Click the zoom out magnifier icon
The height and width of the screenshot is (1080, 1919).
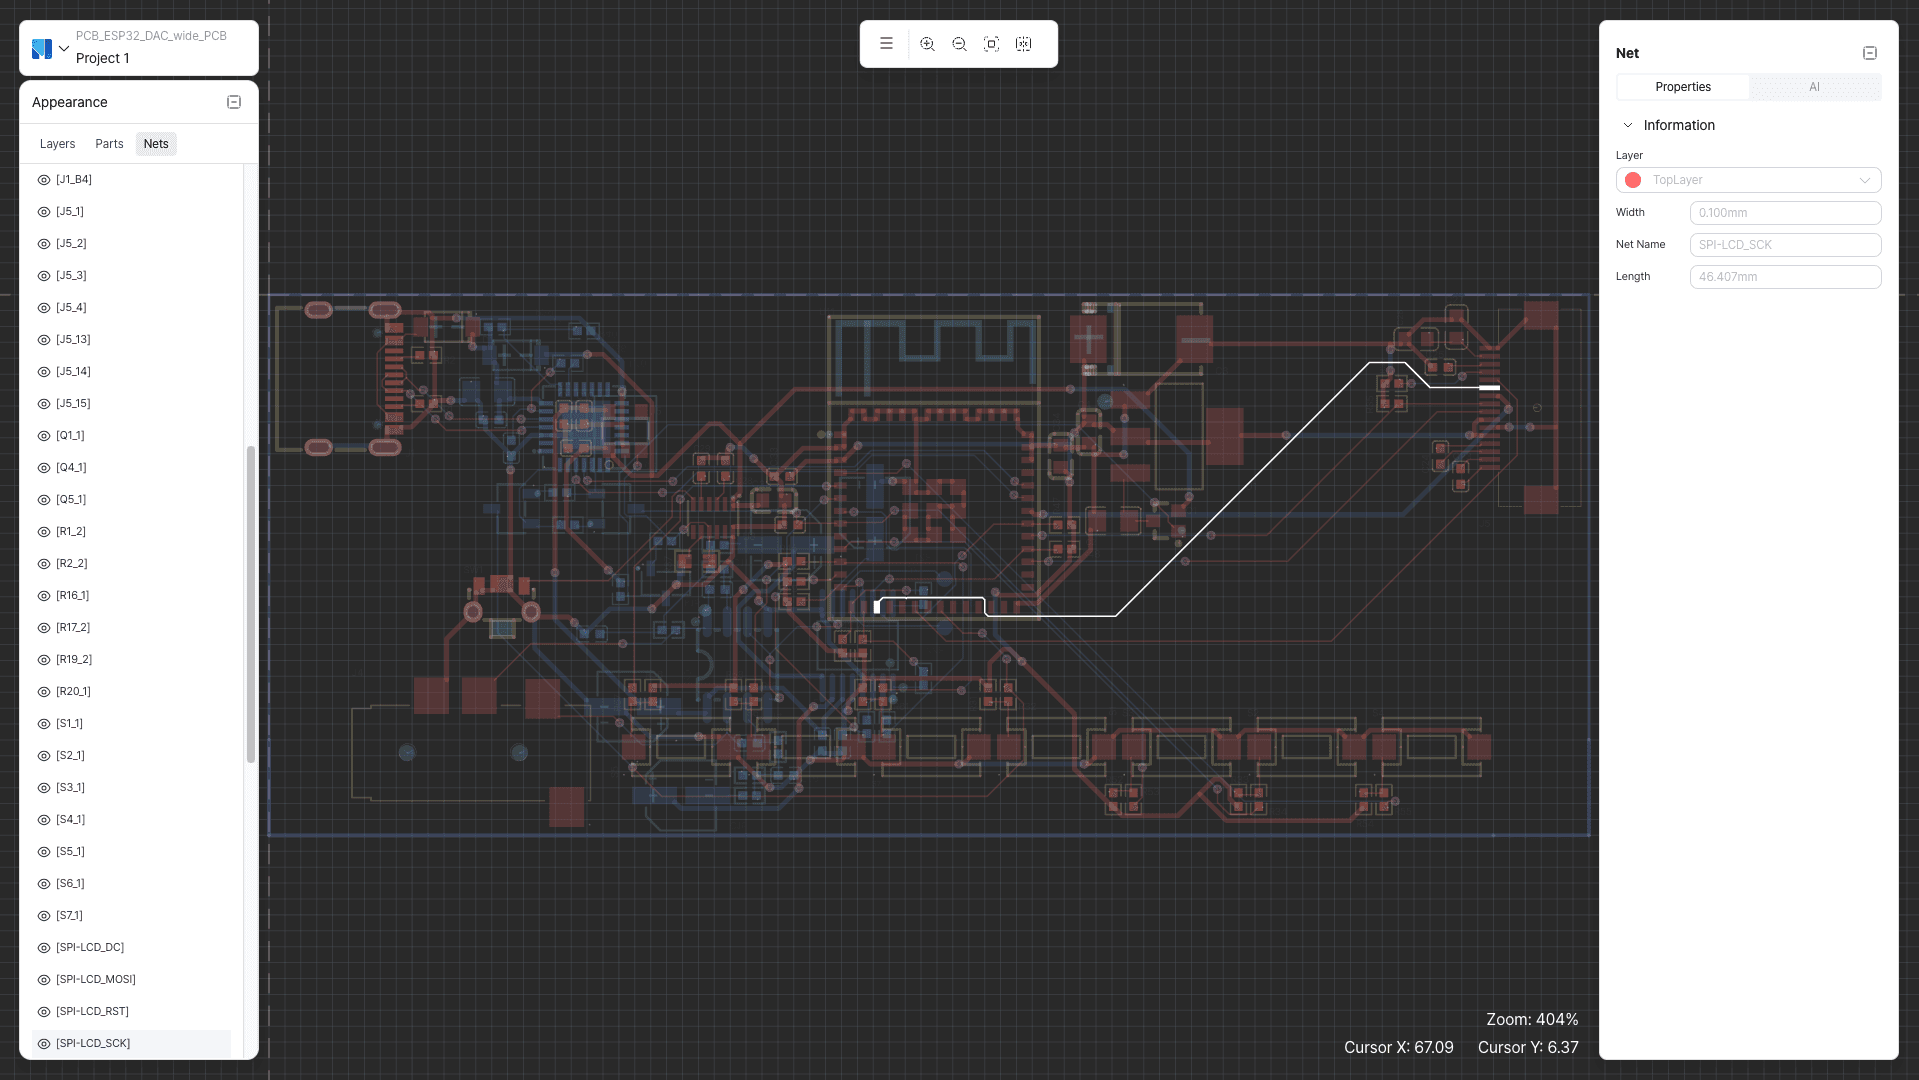(x=960, y=44)
